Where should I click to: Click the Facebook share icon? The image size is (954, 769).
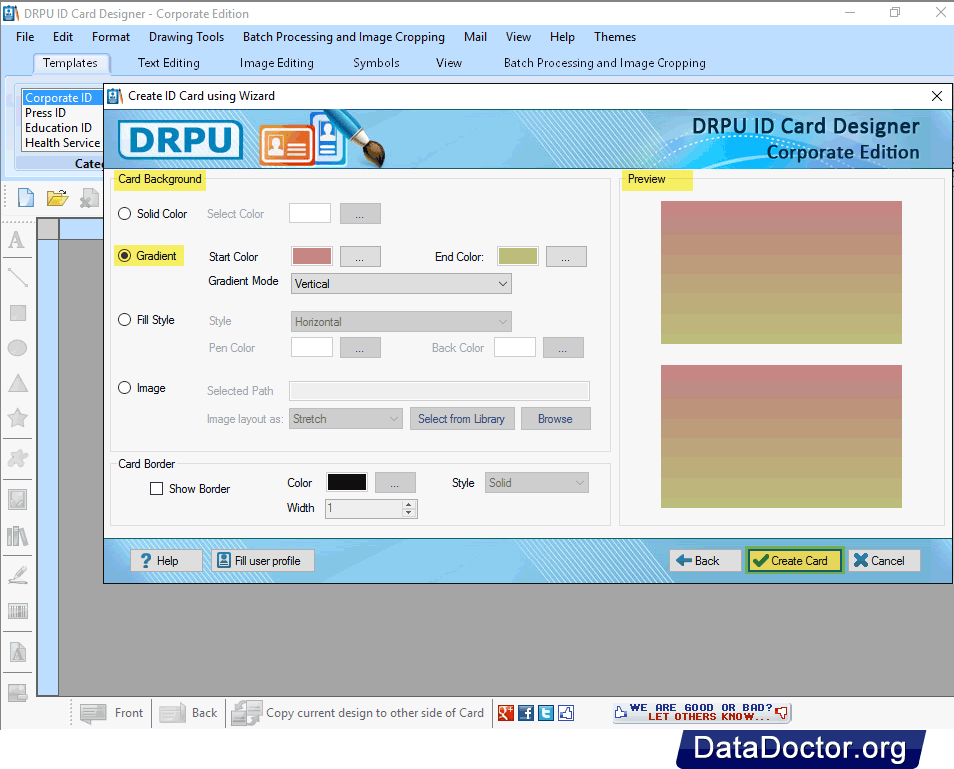(526, 713)
